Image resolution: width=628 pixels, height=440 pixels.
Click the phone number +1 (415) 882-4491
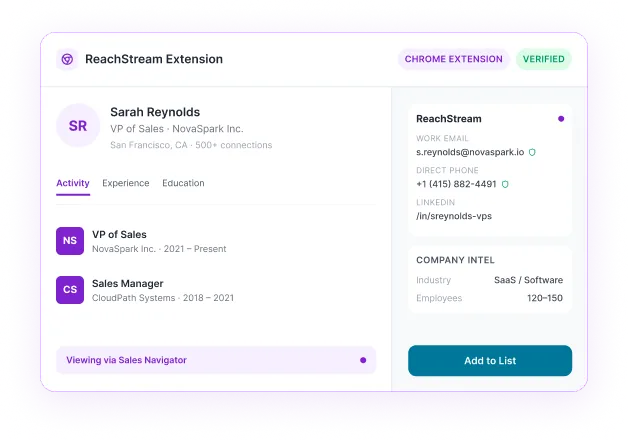[456, 184]
